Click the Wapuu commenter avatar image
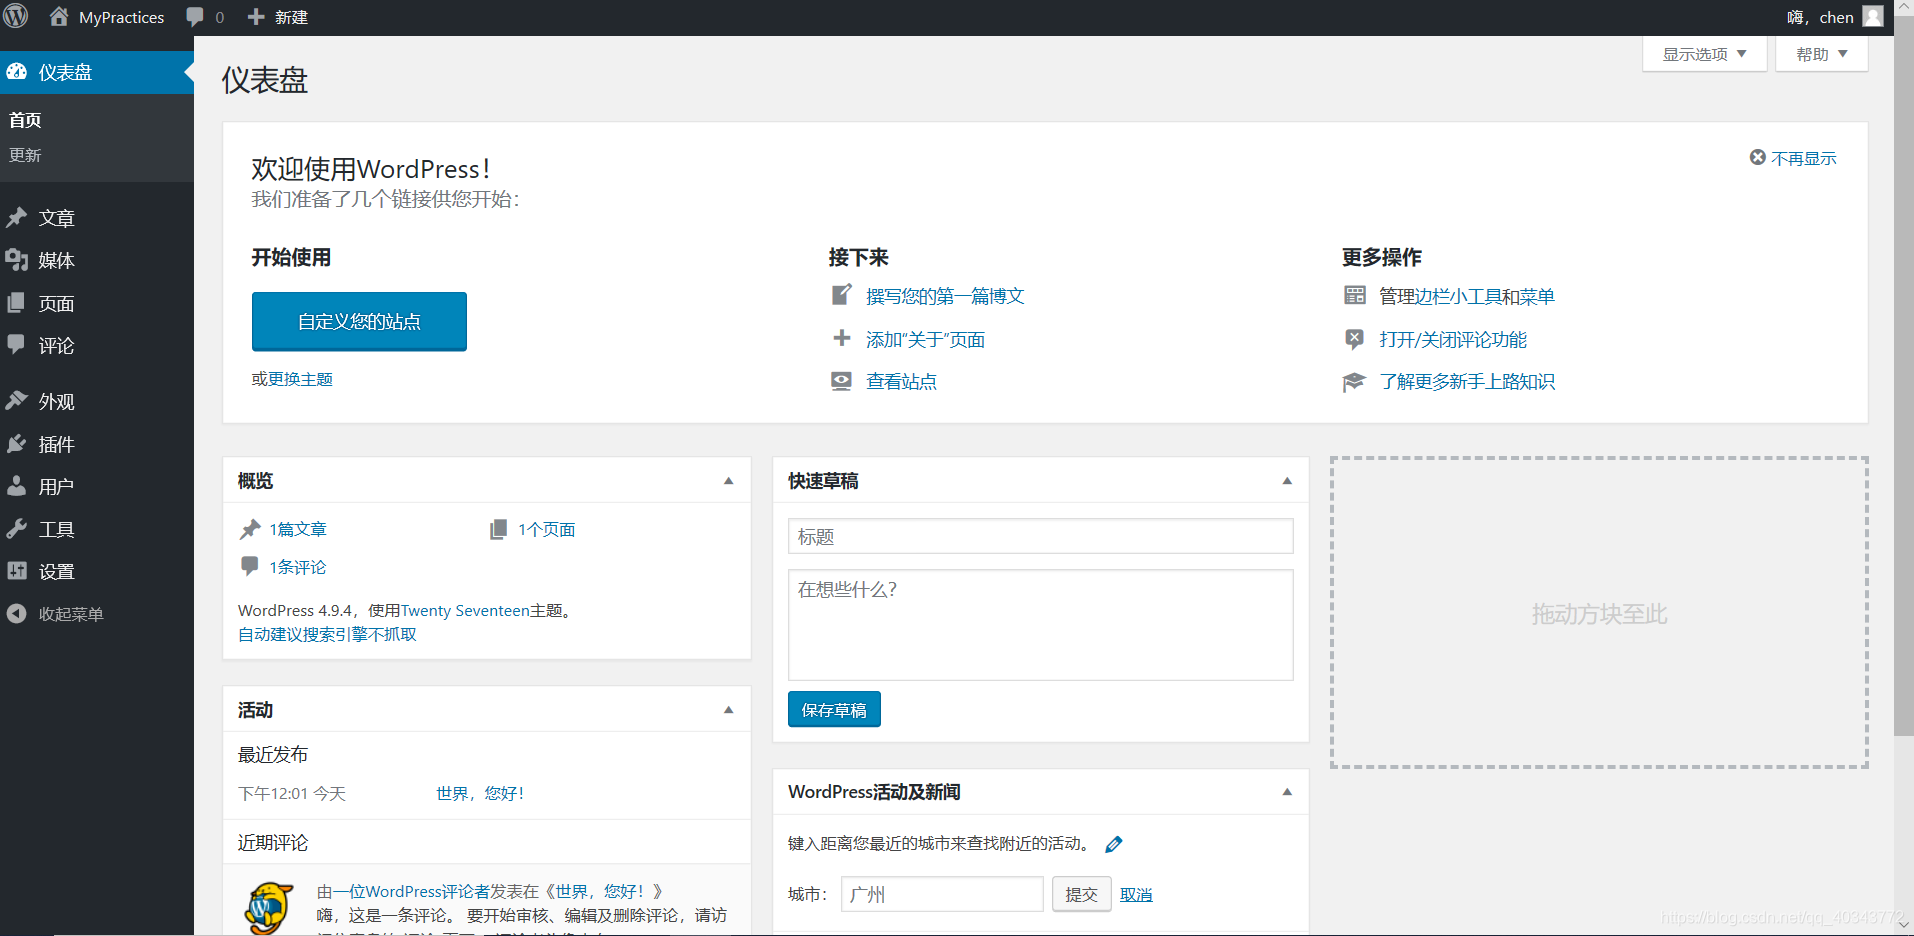 click(x=268, y=908)
